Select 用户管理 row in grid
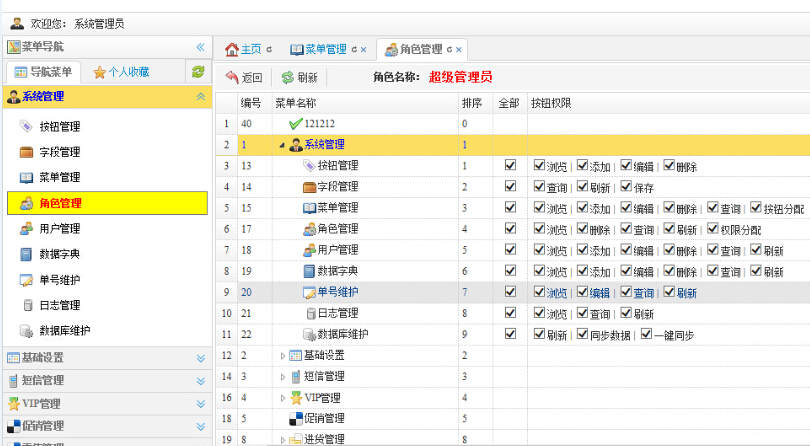Image resolution: width=810 pixels, height=446 pixels. click(338, 250)
